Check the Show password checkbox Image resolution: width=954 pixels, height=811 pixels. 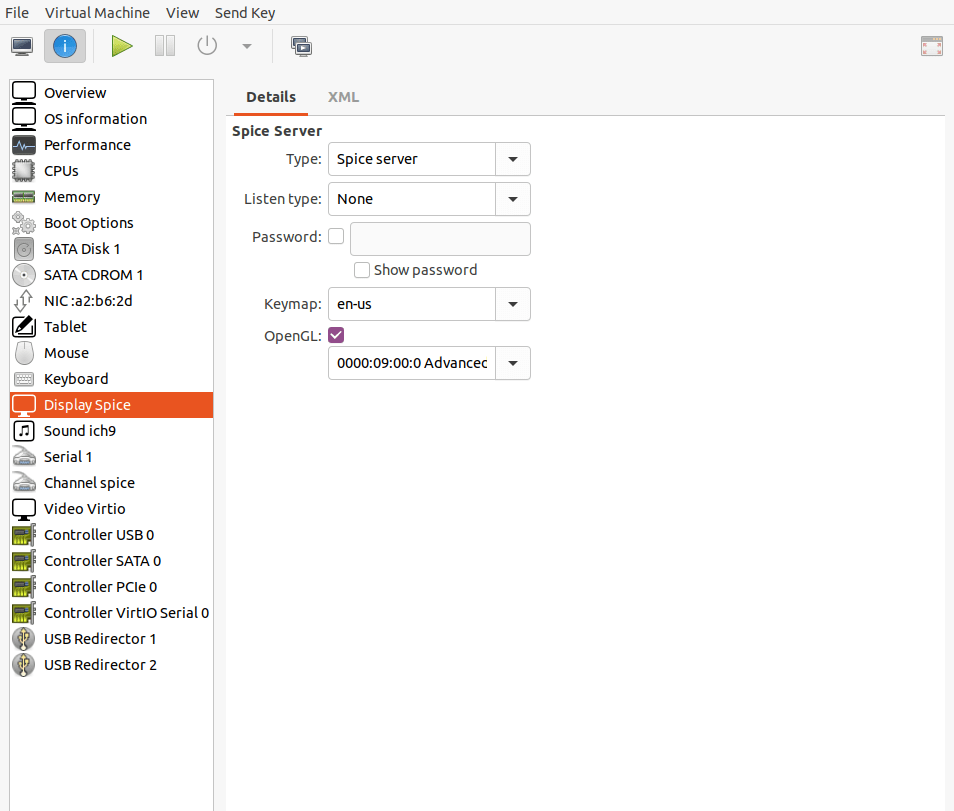tap(361, 270)
